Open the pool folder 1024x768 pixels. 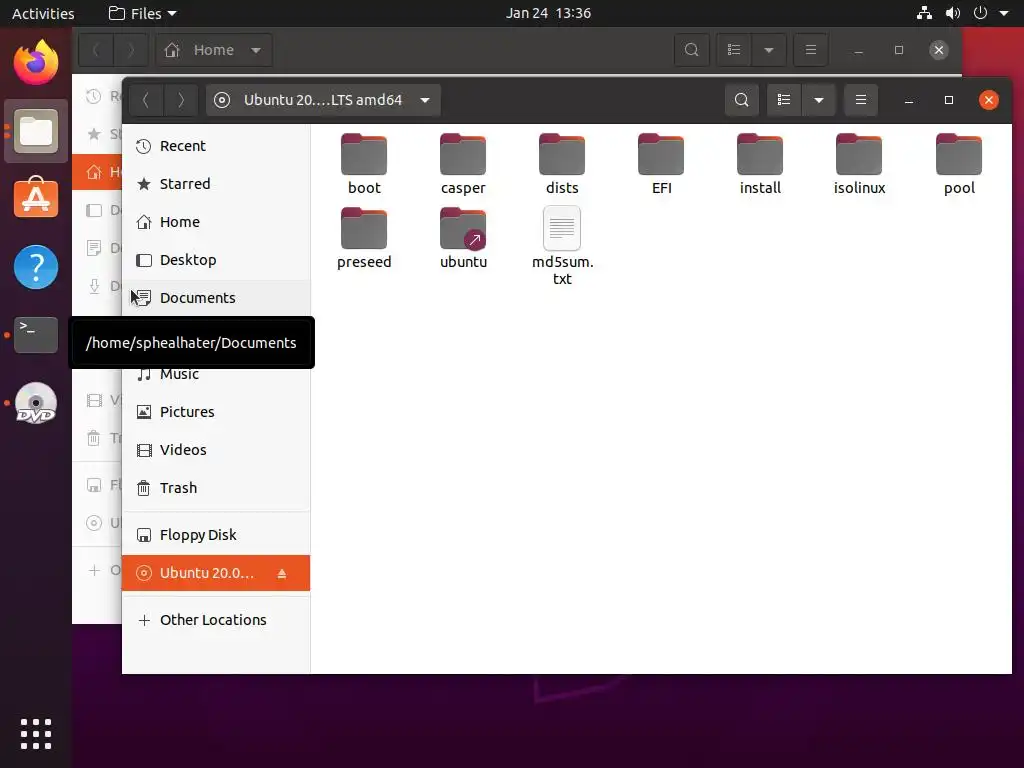(x=959, y=164)
